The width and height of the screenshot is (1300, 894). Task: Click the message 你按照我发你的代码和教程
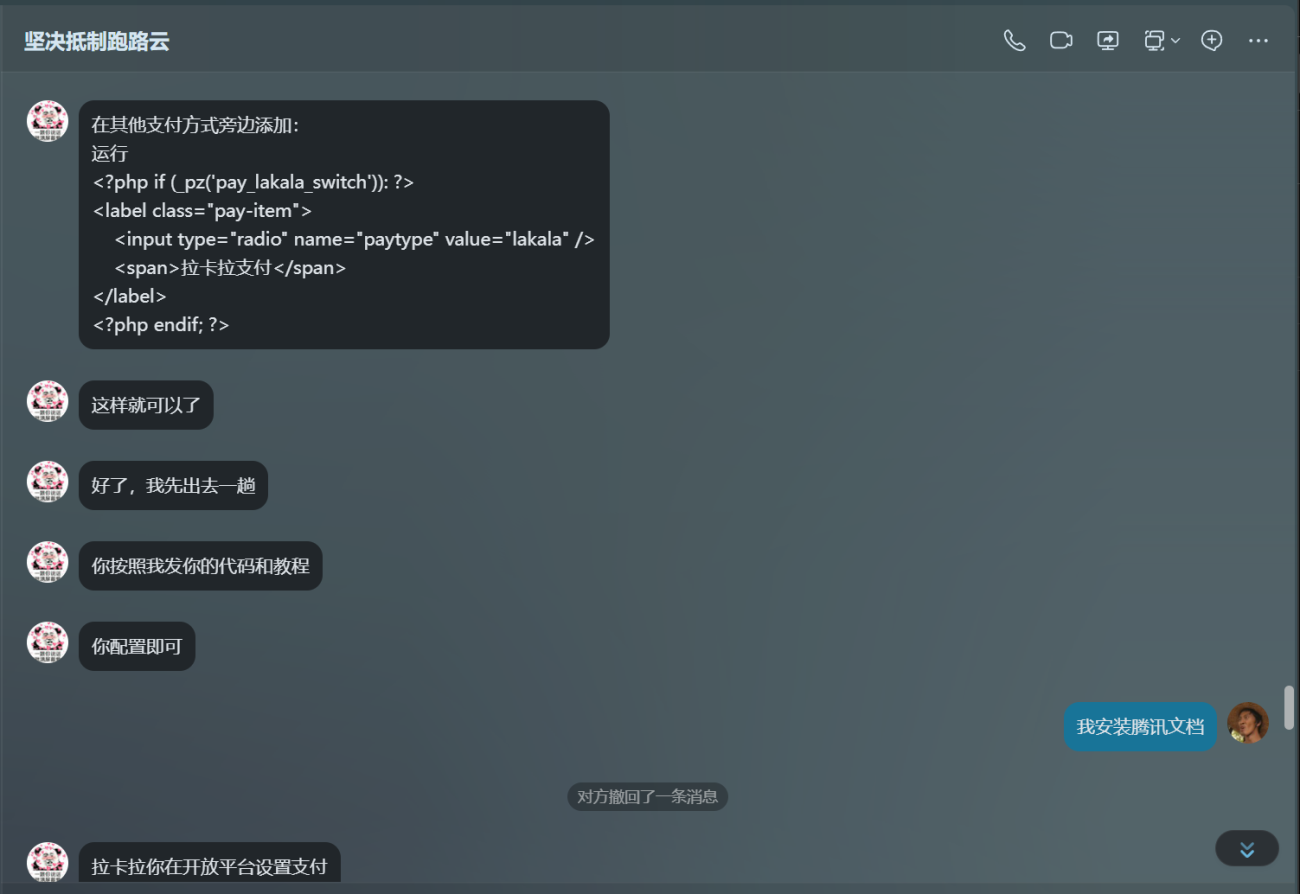(200, 566)
